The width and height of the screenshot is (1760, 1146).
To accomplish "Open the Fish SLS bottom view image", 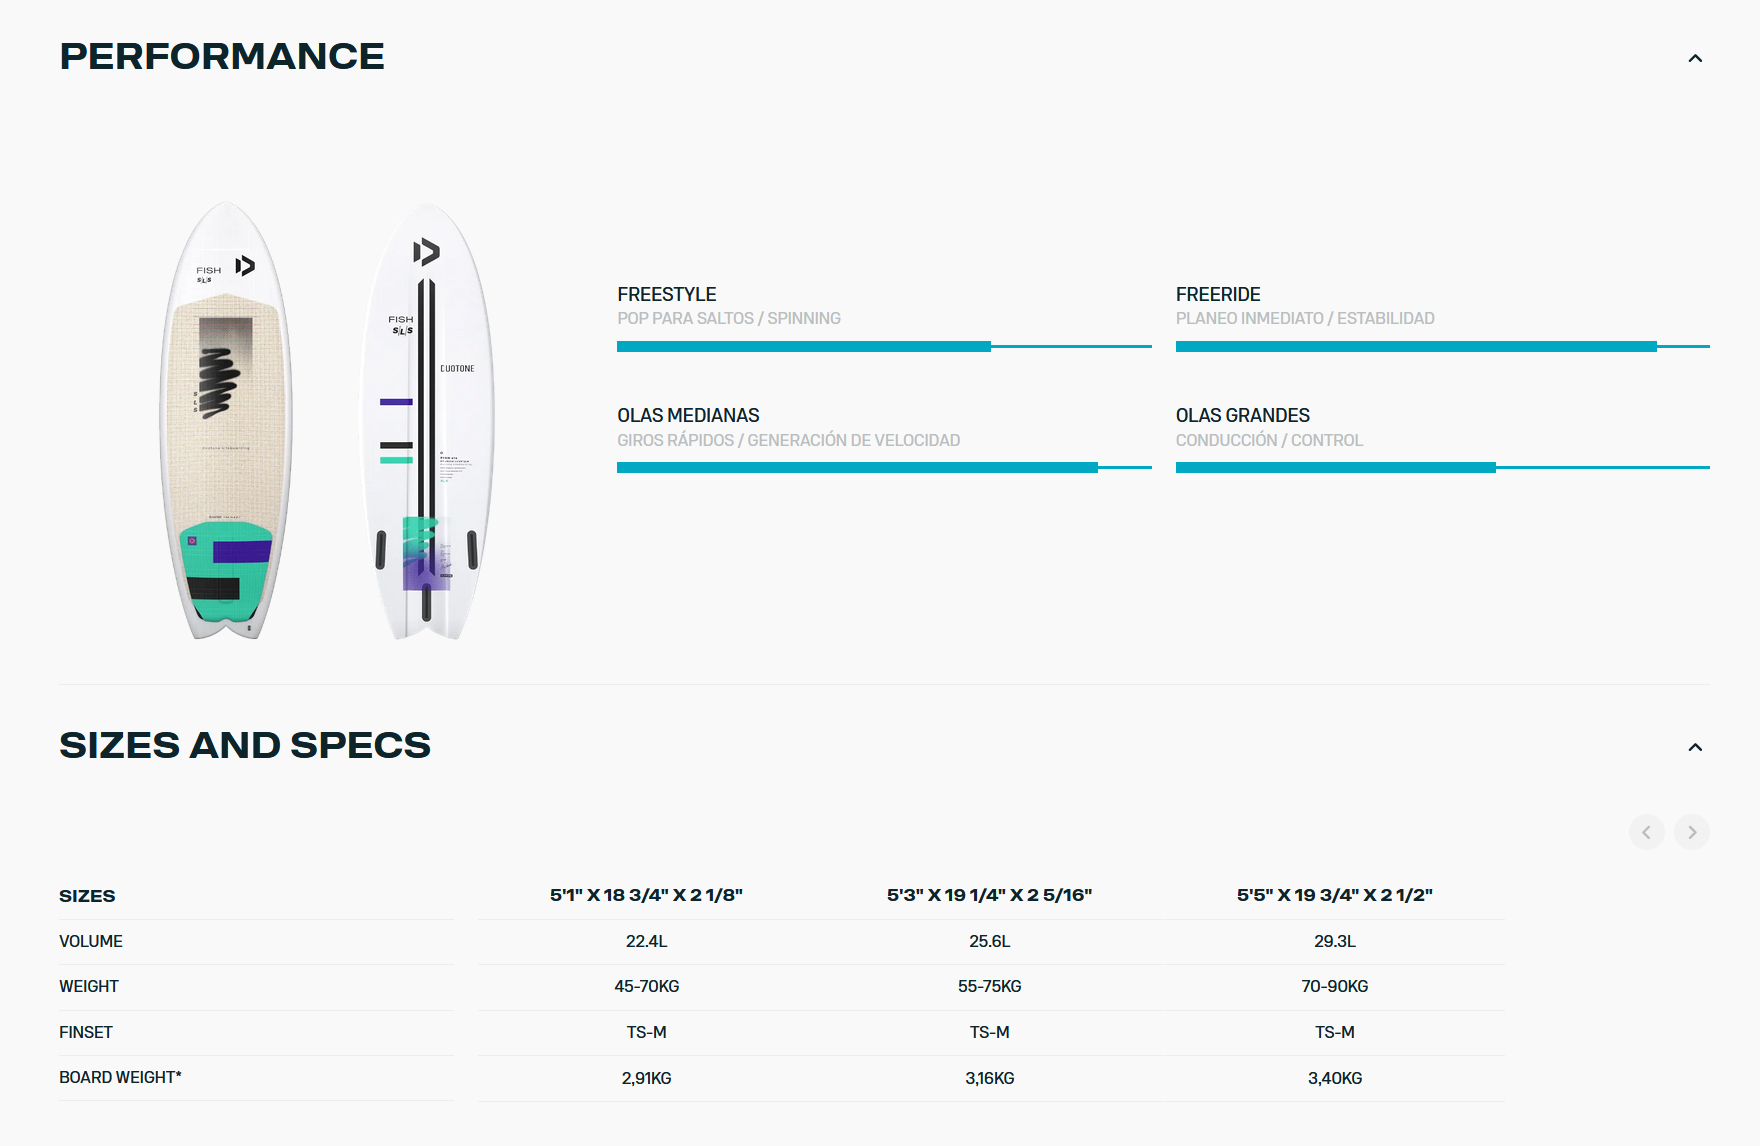I will point(427,421).
